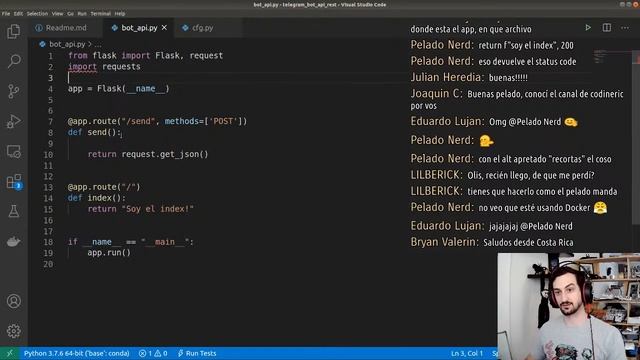Image resolution: width=640 pixels, height=360 pixels.
Task: Open the Help menu
Action: 120,13
